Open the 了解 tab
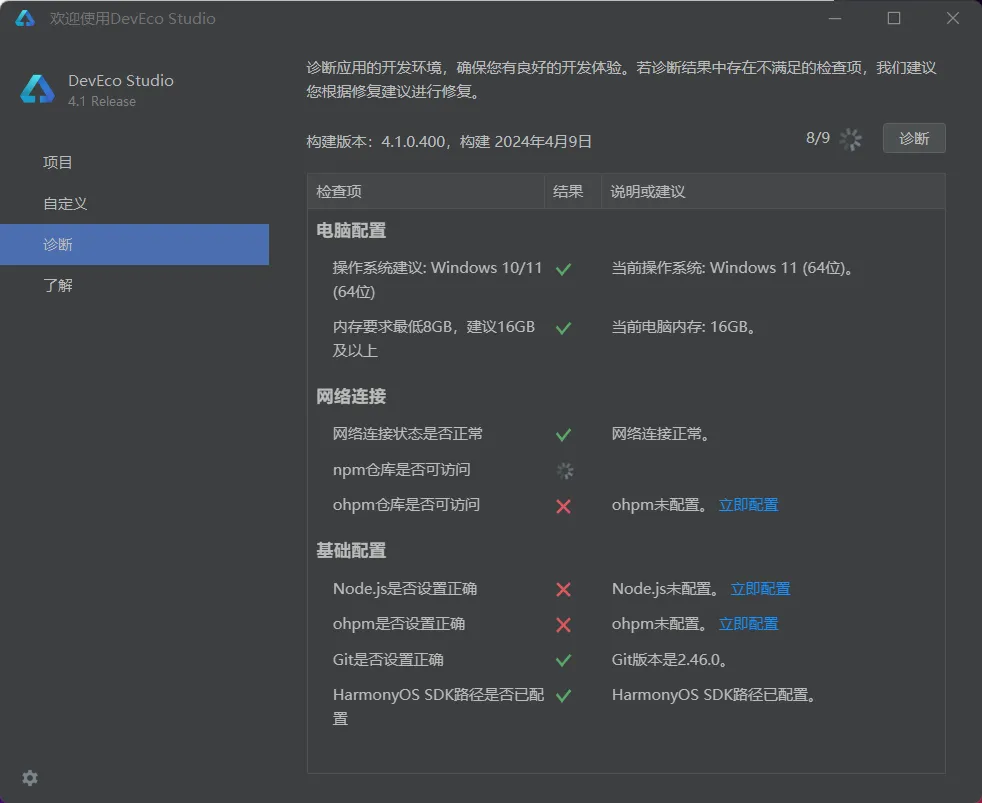982x803 pixels. coord(134,286)
